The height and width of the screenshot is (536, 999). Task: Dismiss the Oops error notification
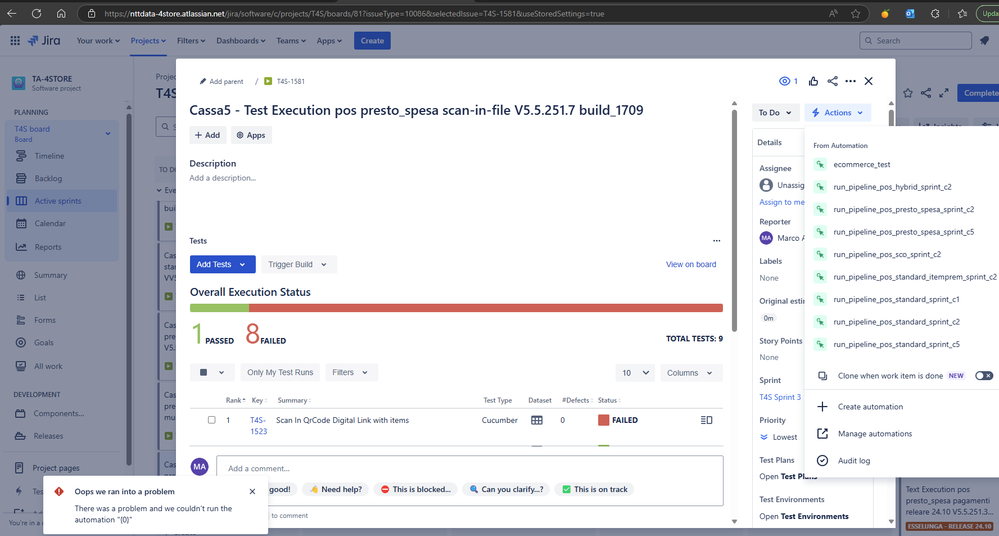(x=252, y=491)
